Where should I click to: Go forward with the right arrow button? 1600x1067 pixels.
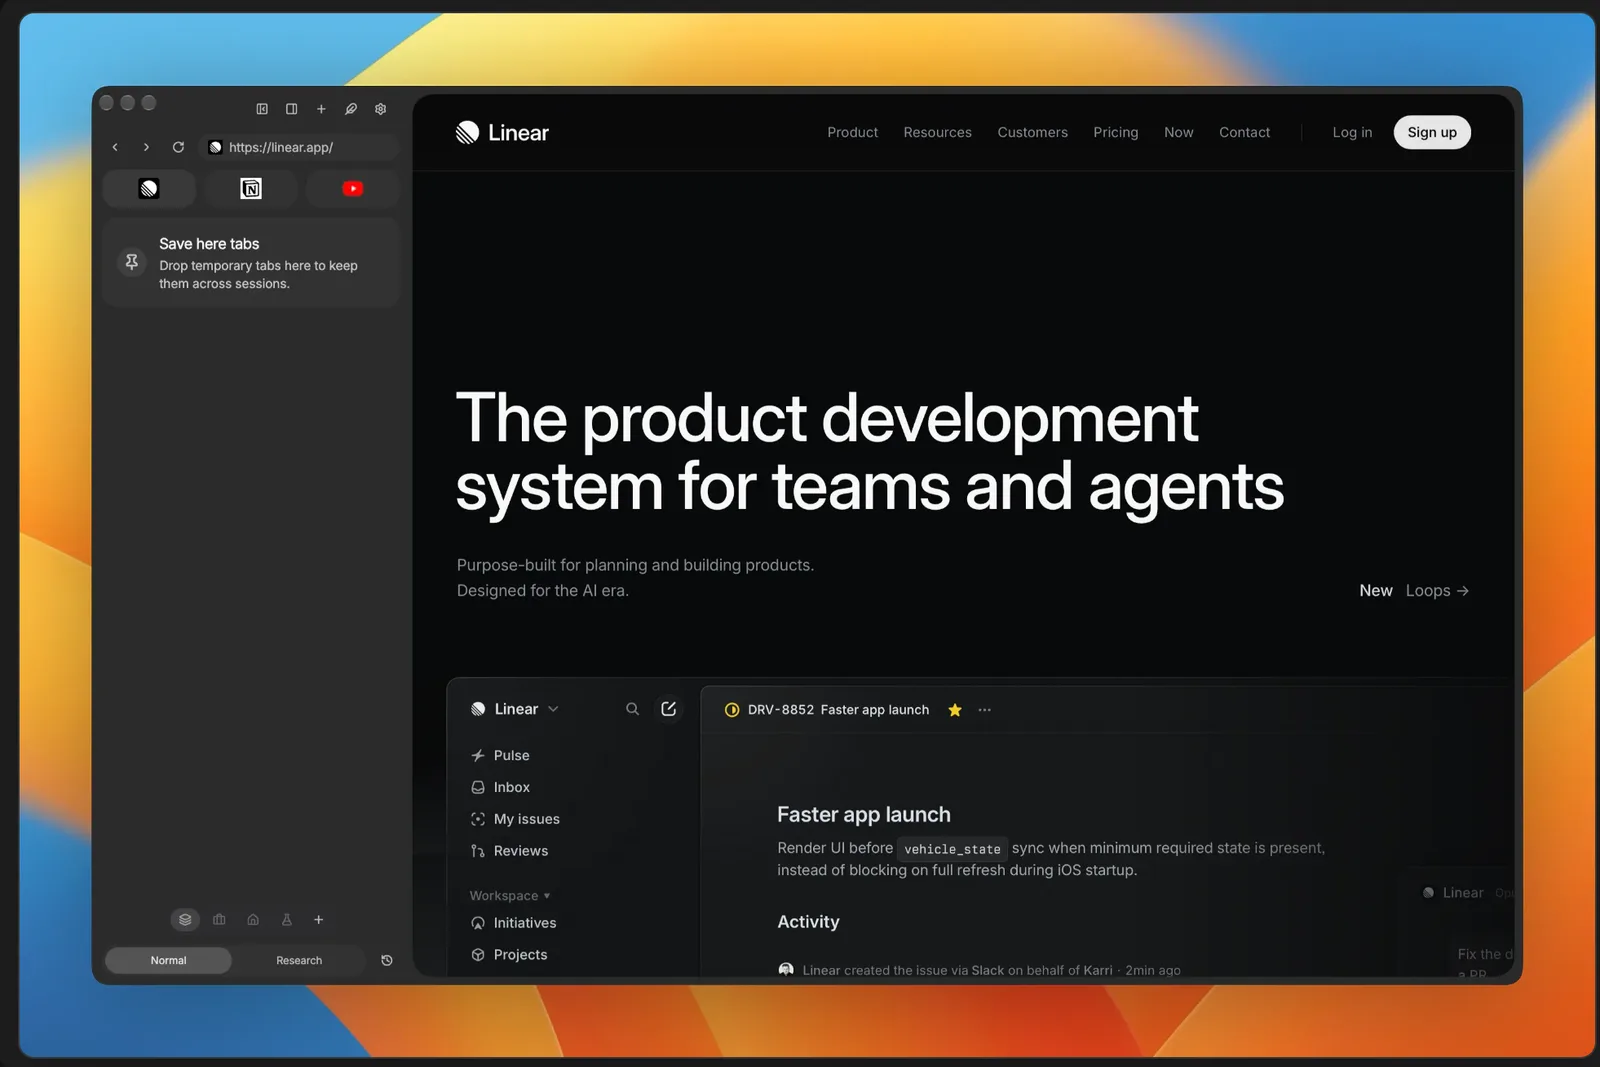[x=146, y=147]
